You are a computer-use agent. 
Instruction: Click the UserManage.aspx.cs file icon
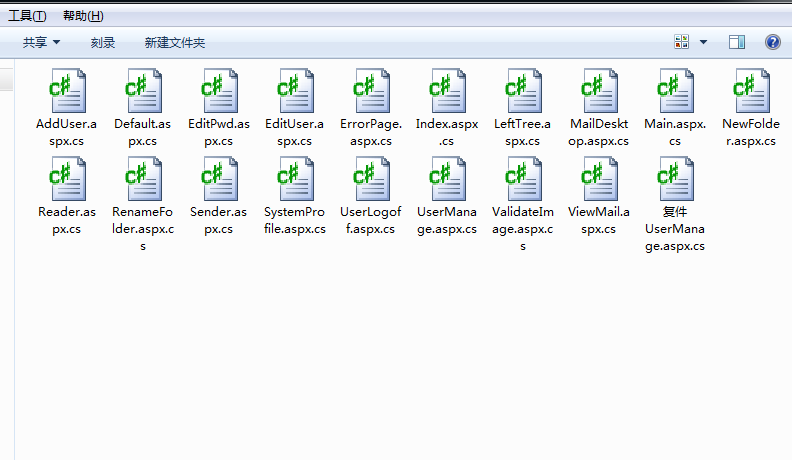click(447, 179)
